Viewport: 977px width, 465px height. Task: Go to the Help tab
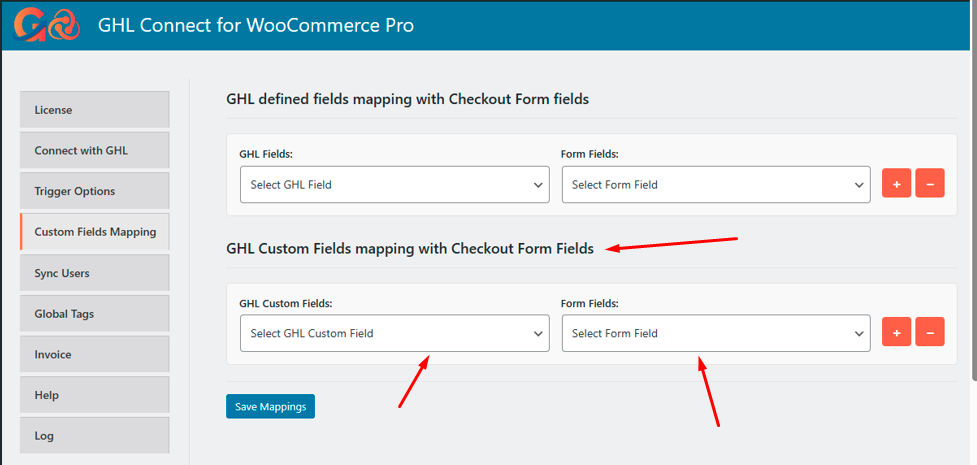[94, 395]
